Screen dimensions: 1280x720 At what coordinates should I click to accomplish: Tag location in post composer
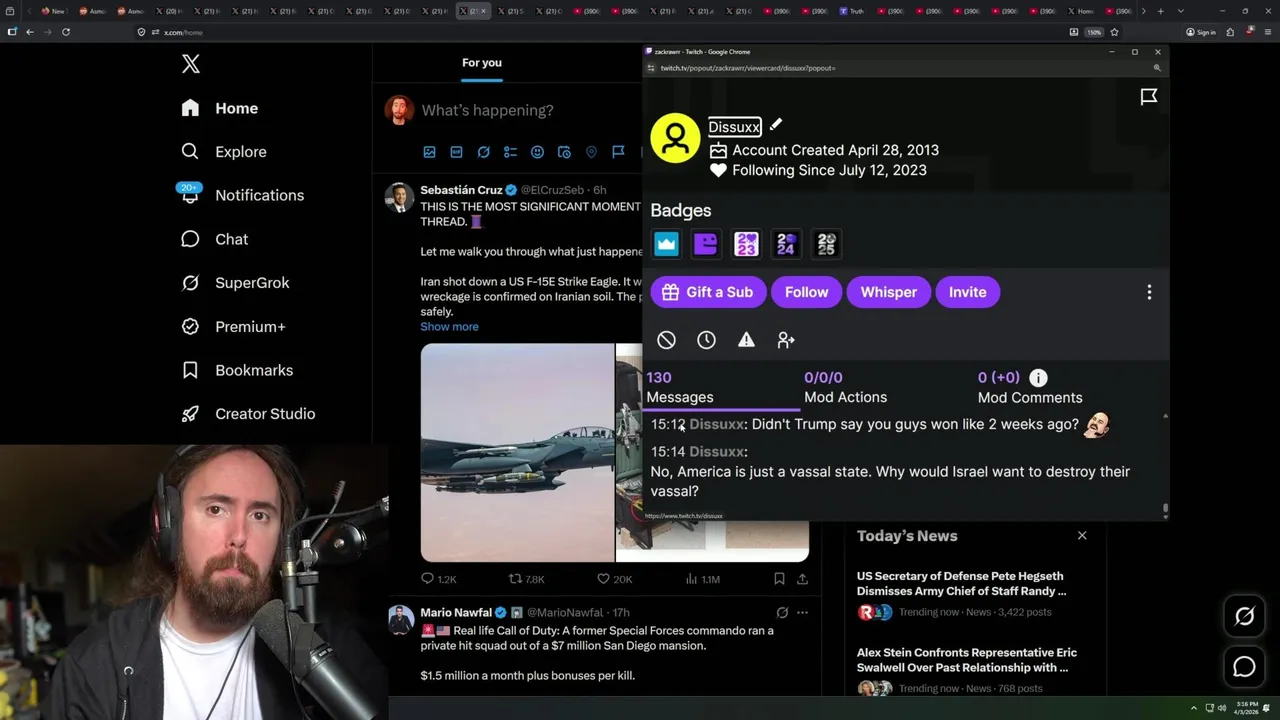tap(591, 152)
